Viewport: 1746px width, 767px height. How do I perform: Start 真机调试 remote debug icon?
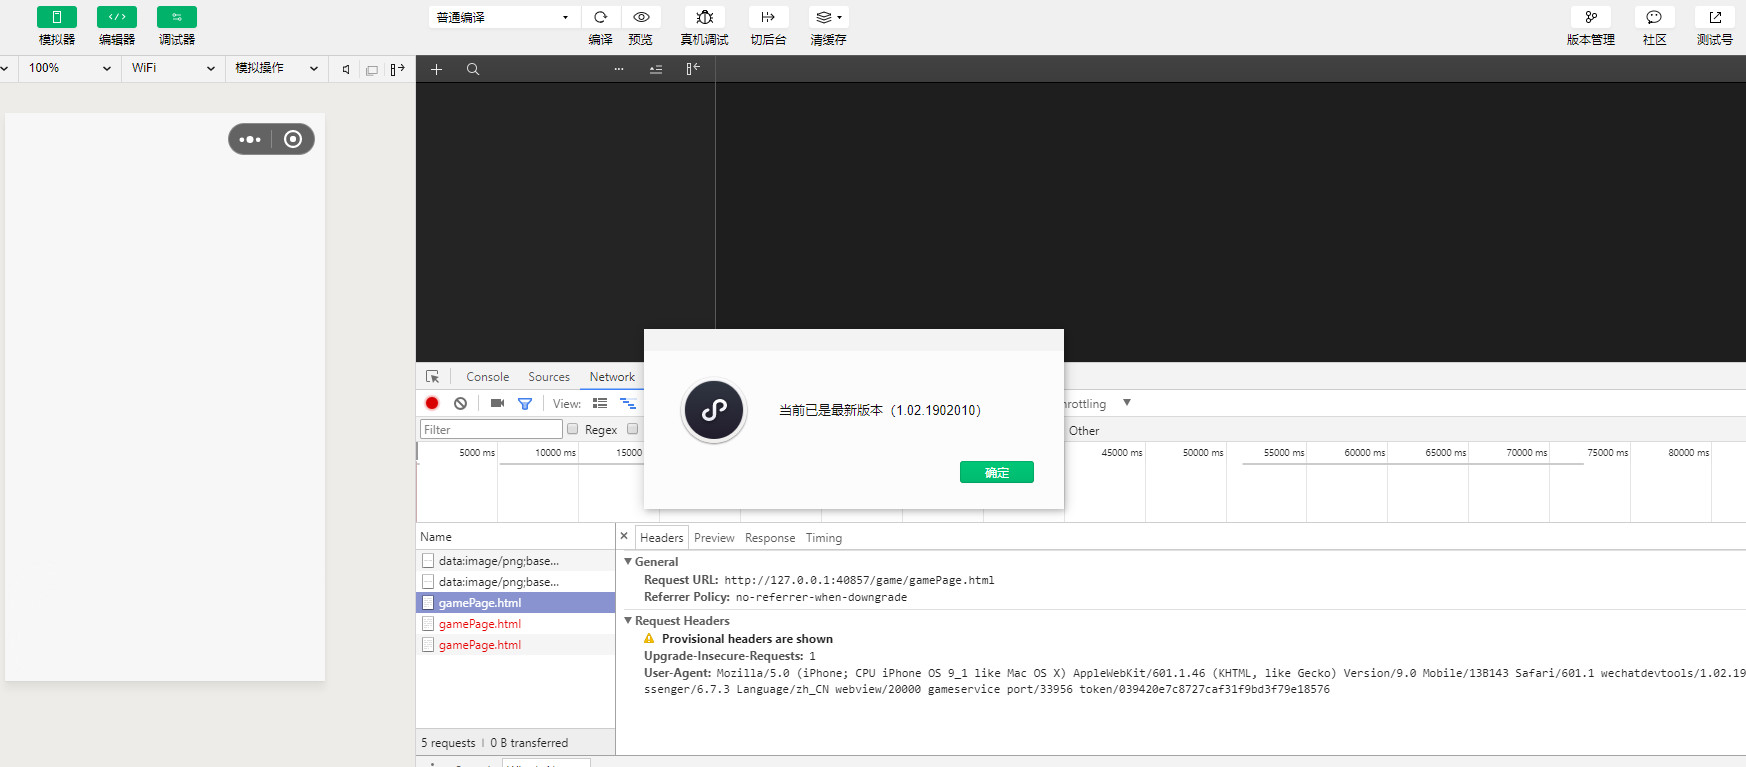(705, 17)
